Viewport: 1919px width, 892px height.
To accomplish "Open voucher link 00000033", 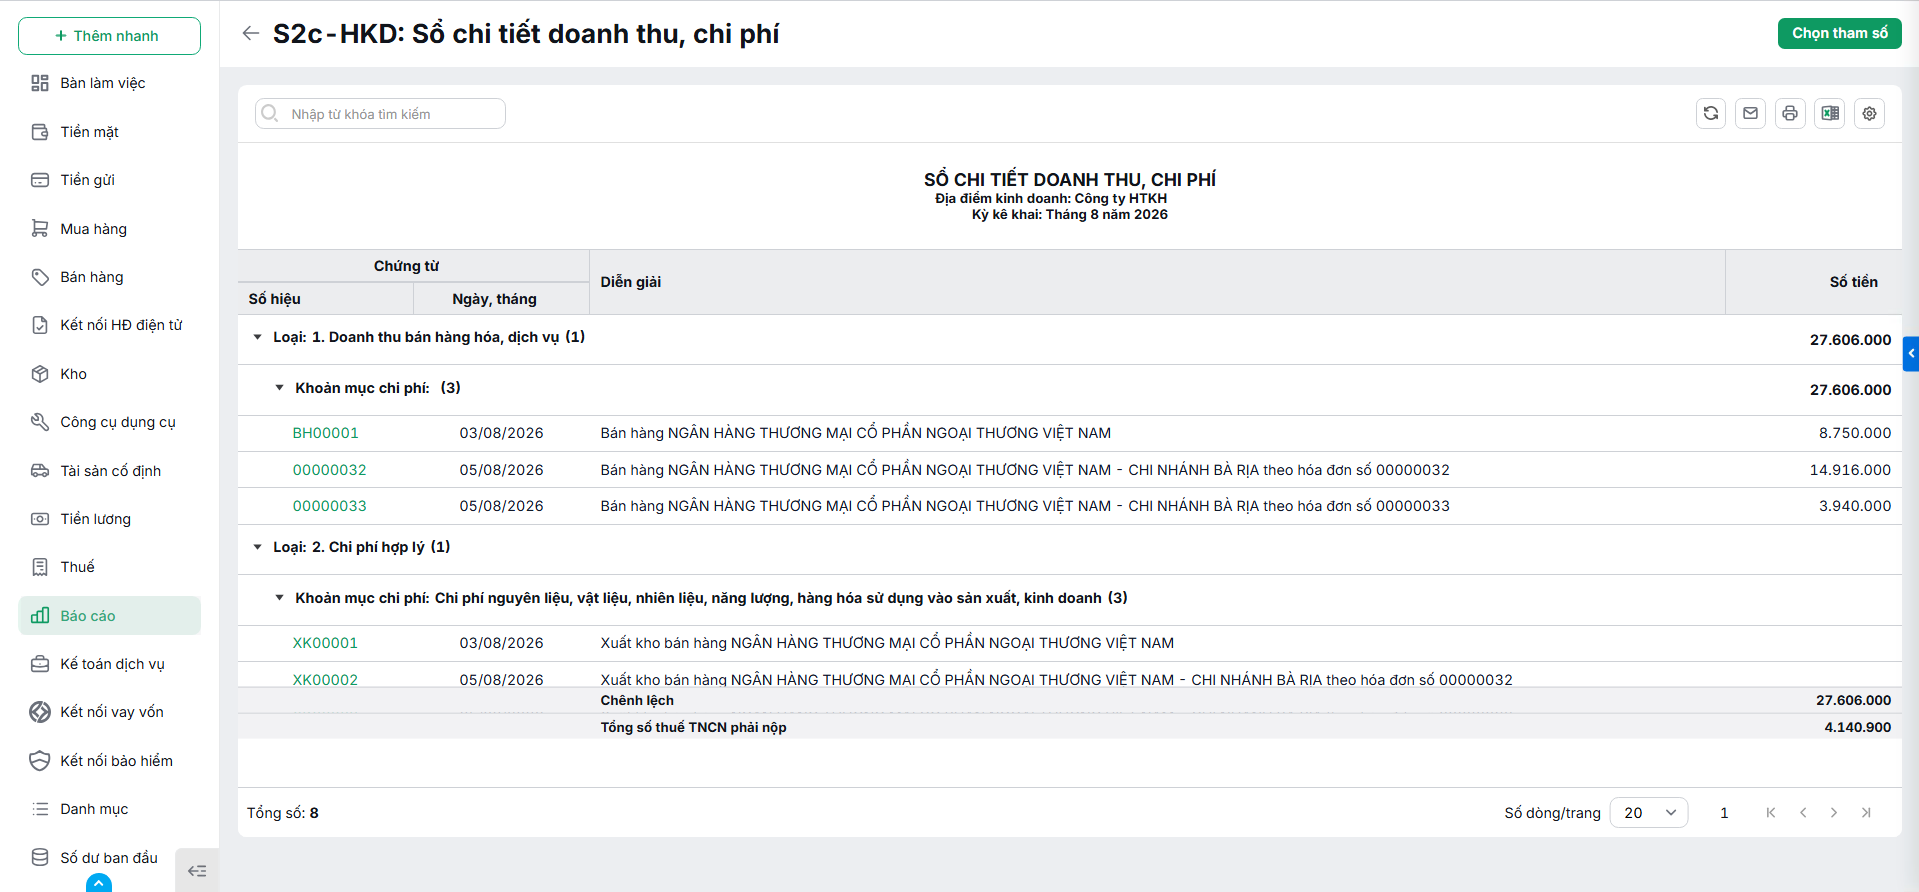I will (x=329, y=506).
